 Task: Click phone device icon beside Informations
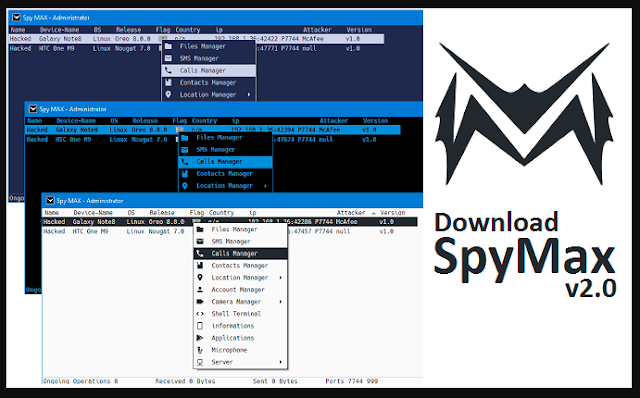200,326
